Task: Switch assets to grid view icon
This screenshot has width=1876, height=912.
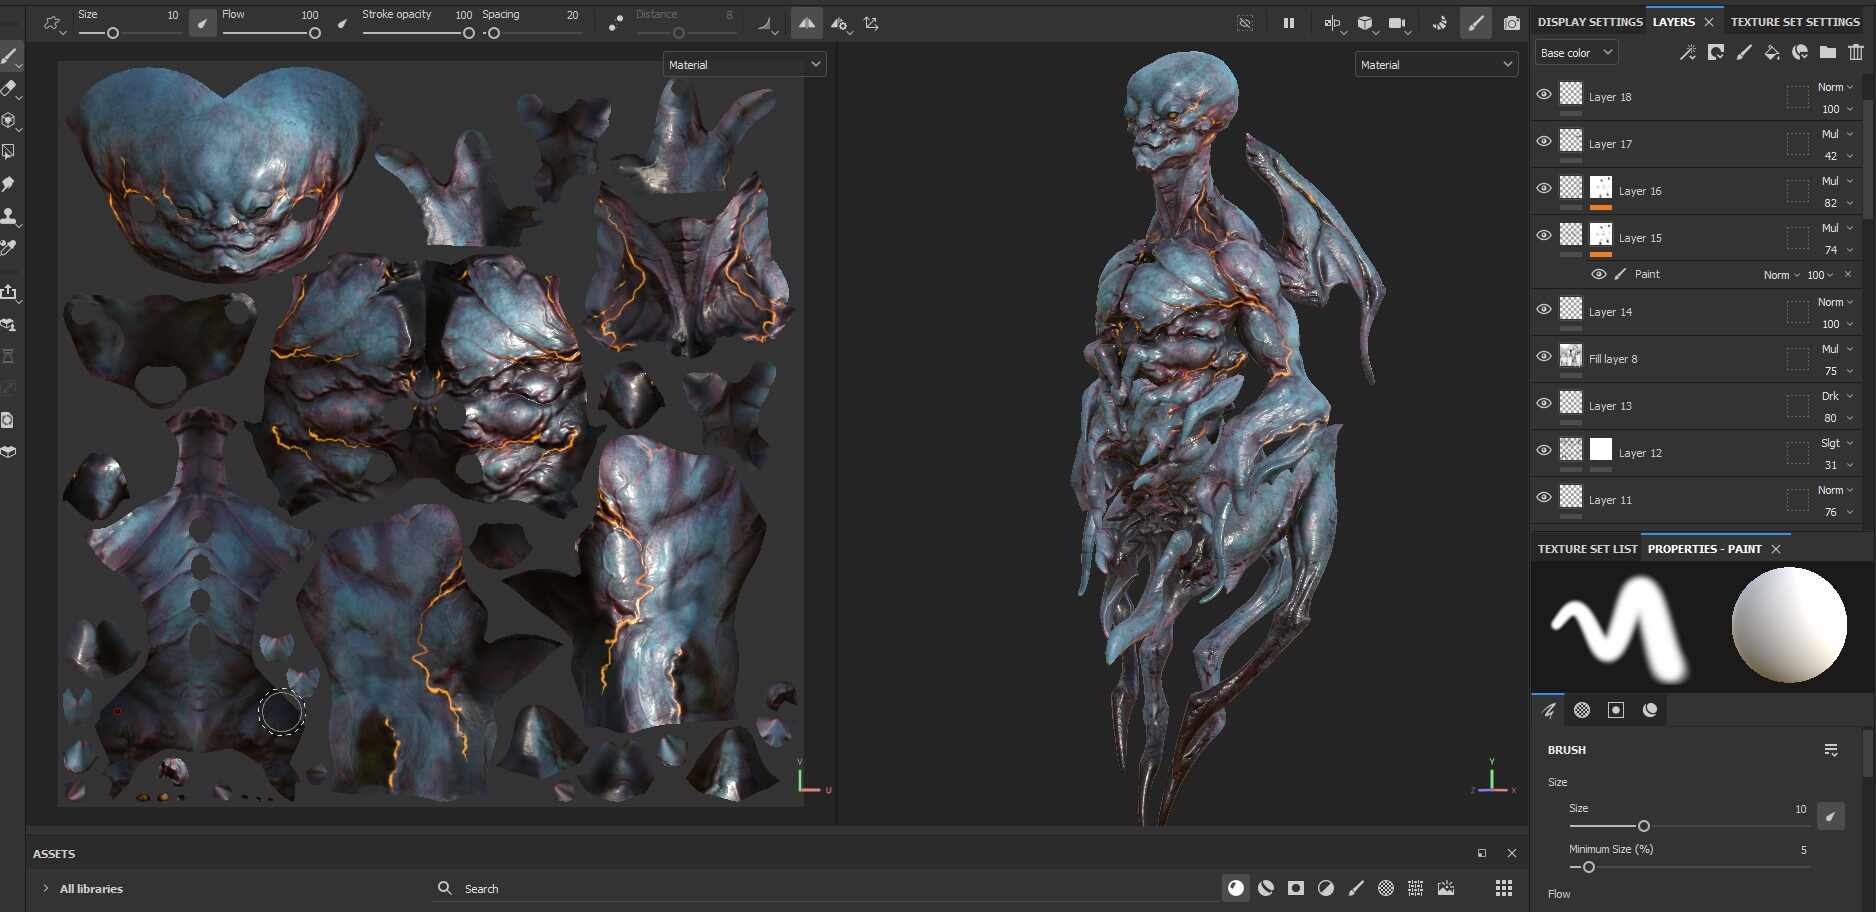Action: tap(1504, 888)
